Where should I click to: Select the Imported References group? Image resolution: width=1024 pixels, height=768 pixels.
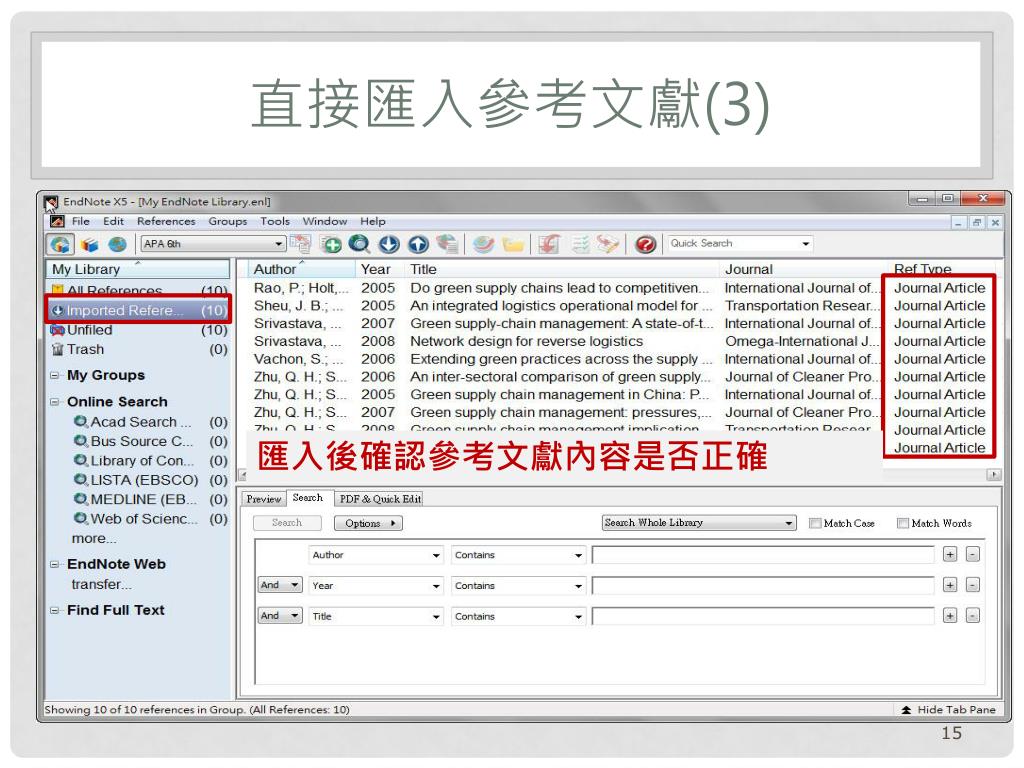[138, 310]
